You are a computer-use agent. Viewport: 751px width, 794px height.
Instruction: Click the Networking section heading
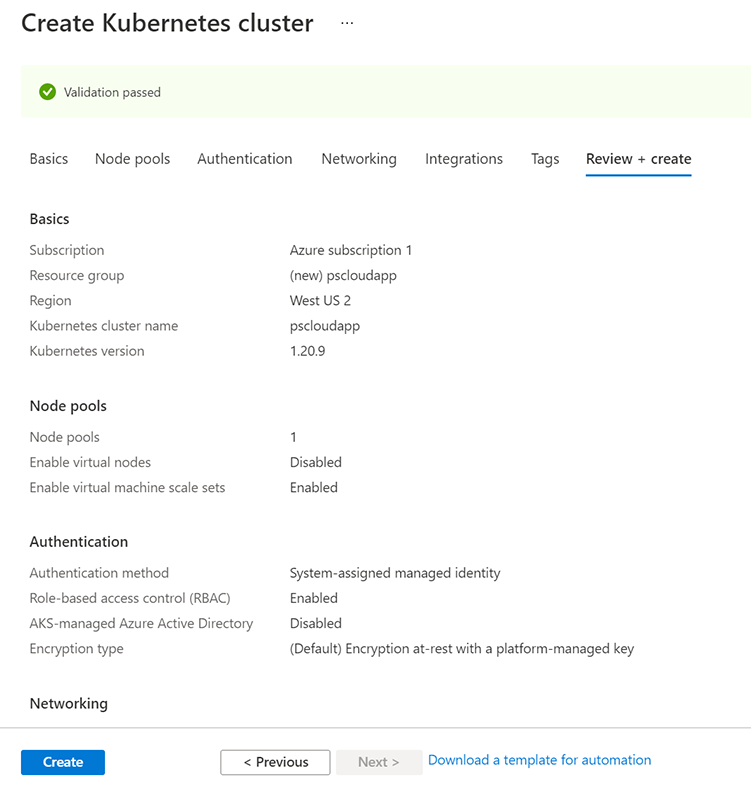click(x=68, y=703)
